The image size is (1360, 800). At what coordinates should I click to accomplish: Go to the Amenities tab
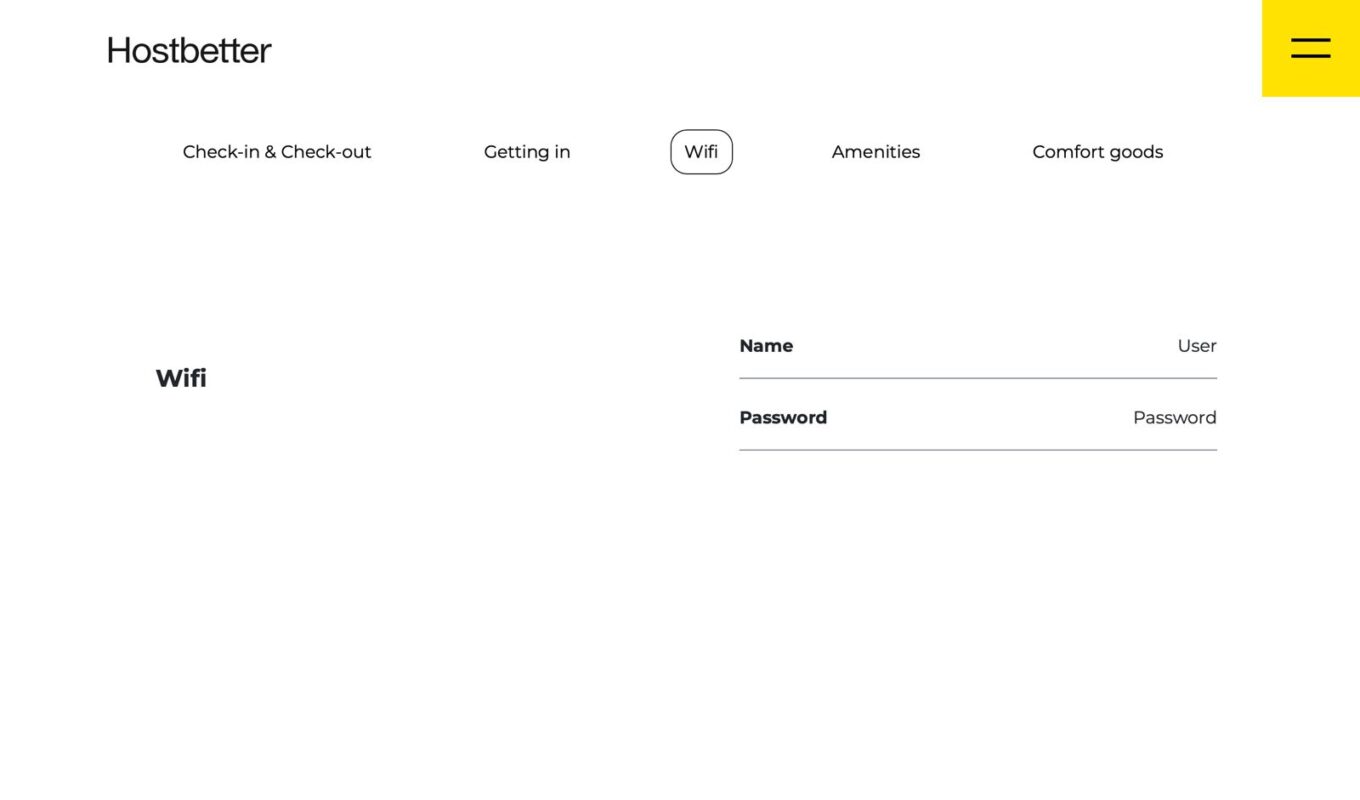(x=876, y=152)
